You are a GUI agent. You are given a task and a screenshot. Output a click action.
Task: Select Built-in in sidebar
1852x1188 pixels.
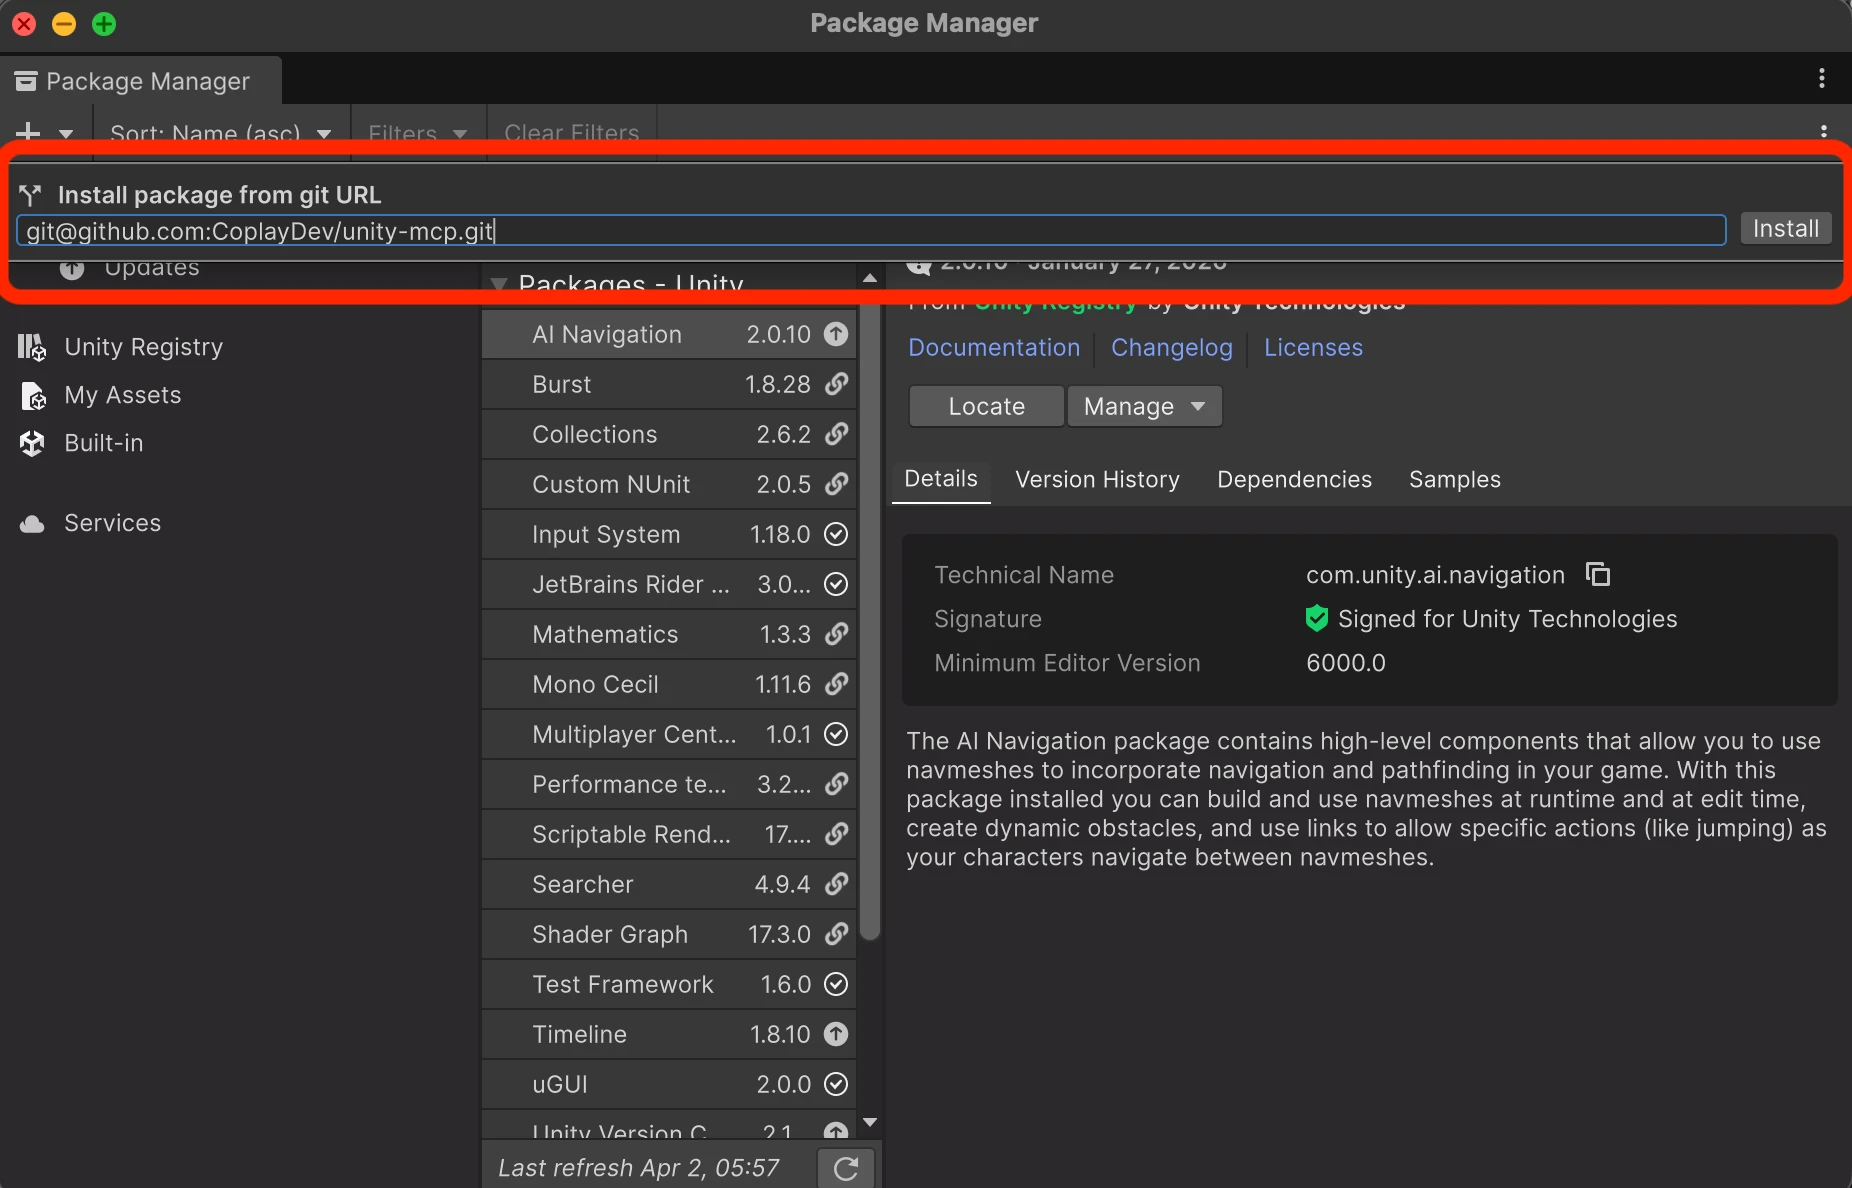pos(104,443)
